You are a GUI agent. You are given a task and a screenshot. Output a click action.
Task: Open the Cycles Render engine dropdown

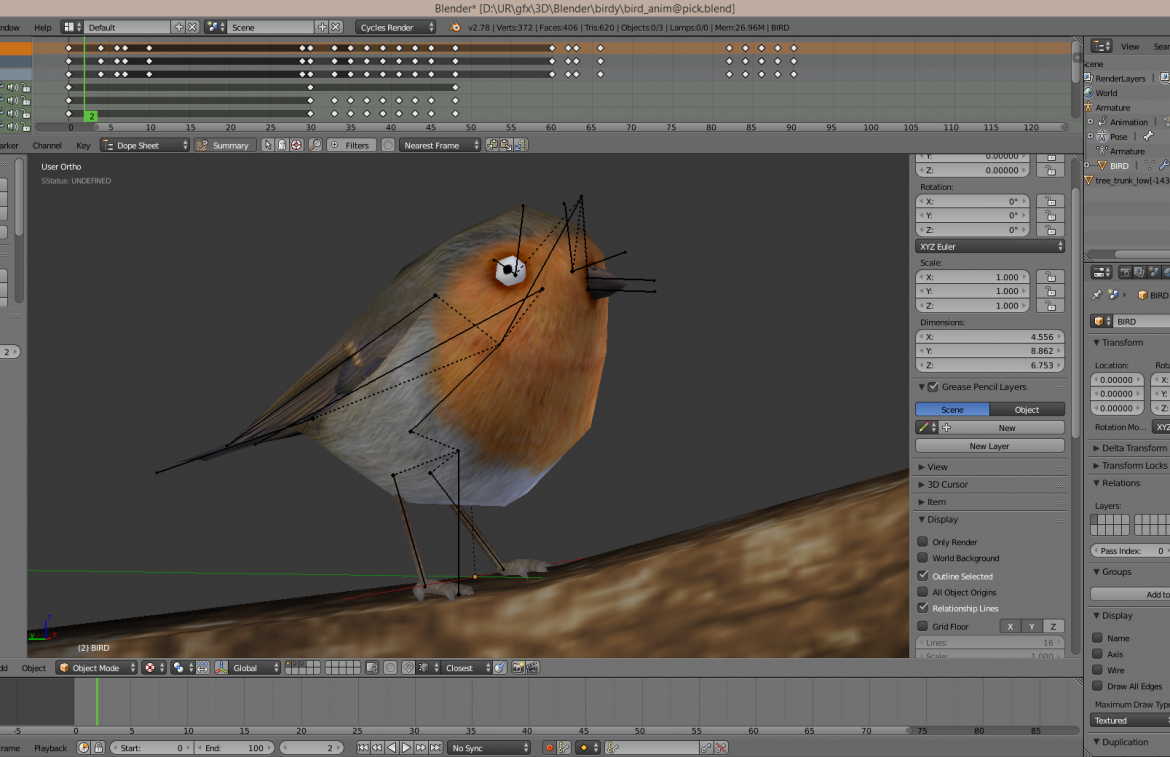click(x=395, y=27)
